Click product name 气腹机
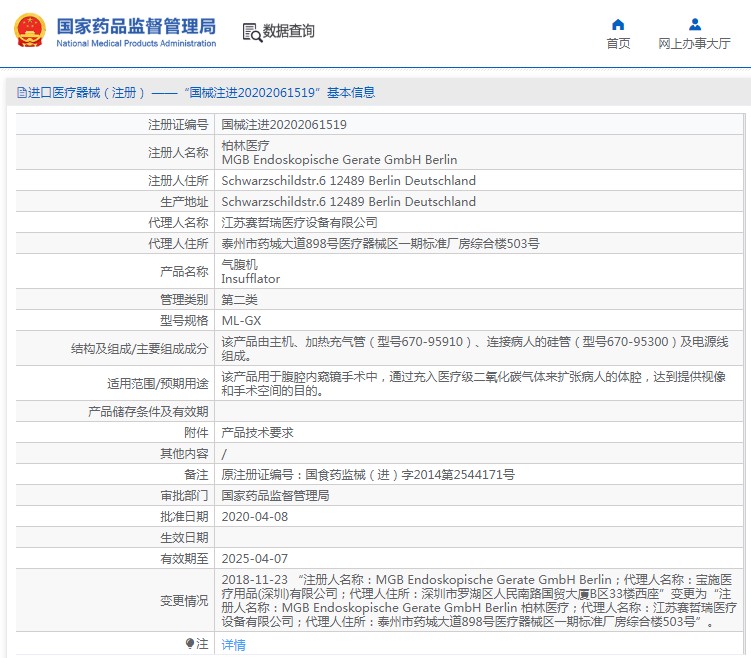 point(239,264)
